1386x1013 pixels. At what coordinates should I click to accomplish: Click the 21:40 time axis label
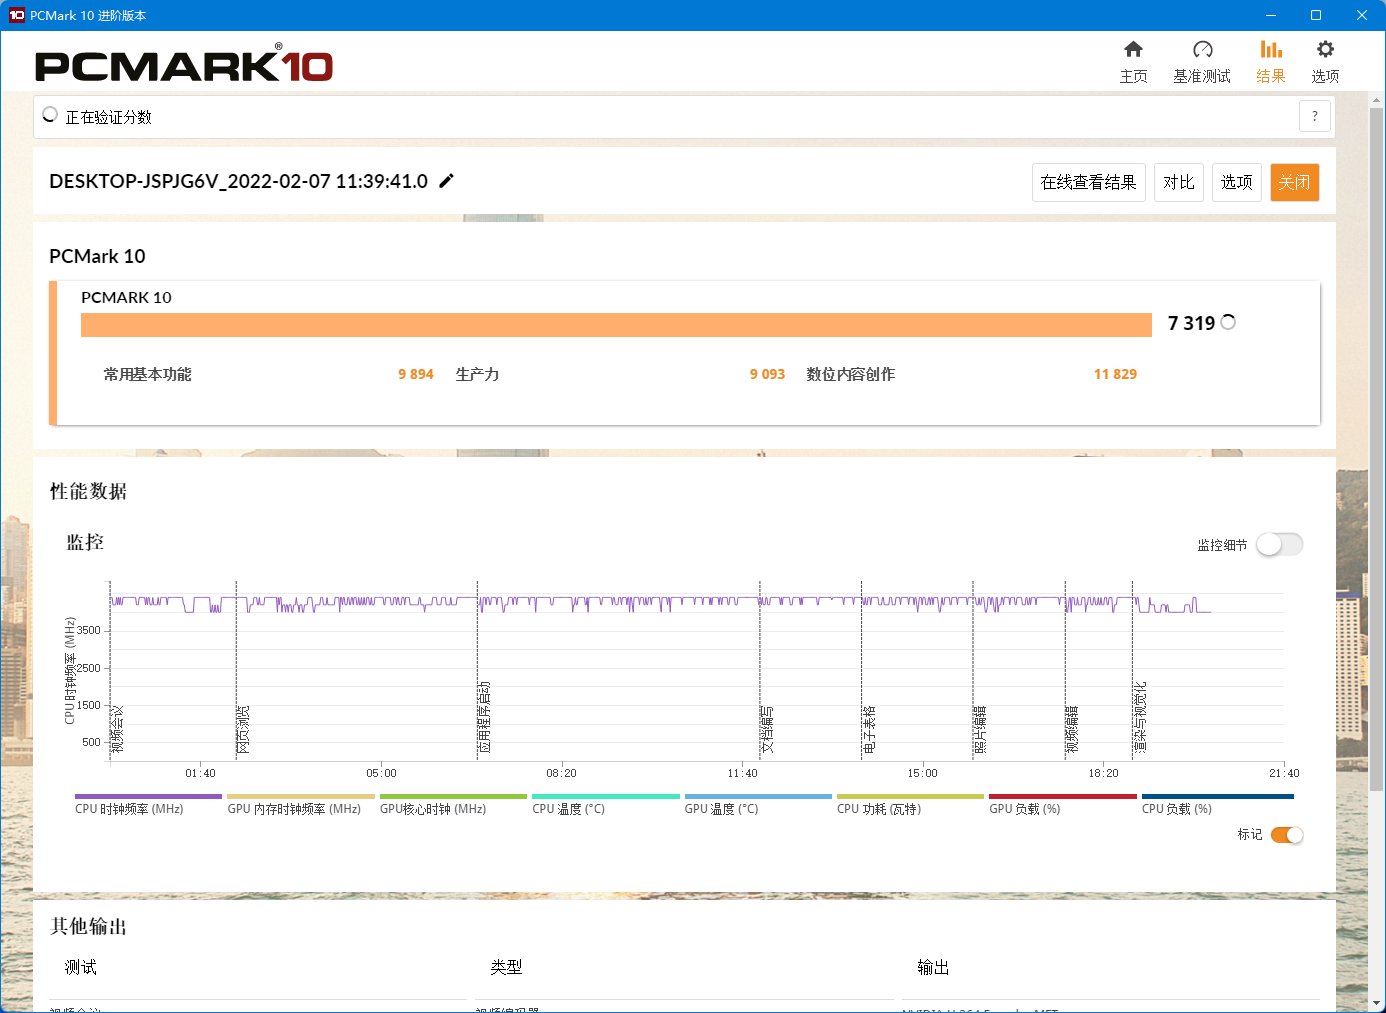point(1284,773)
